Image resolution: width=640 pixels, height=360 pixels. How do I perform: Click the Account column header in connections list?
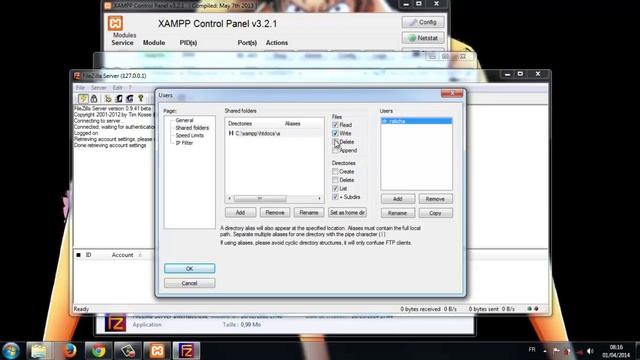click(x=122, y=255)
